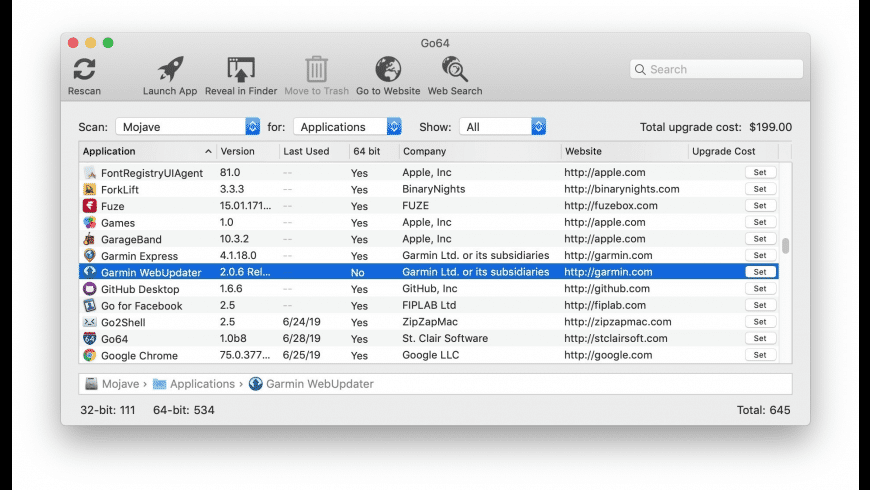Click the http://github.com website cell
The image size is (870, 490).
tap(606, 289)
